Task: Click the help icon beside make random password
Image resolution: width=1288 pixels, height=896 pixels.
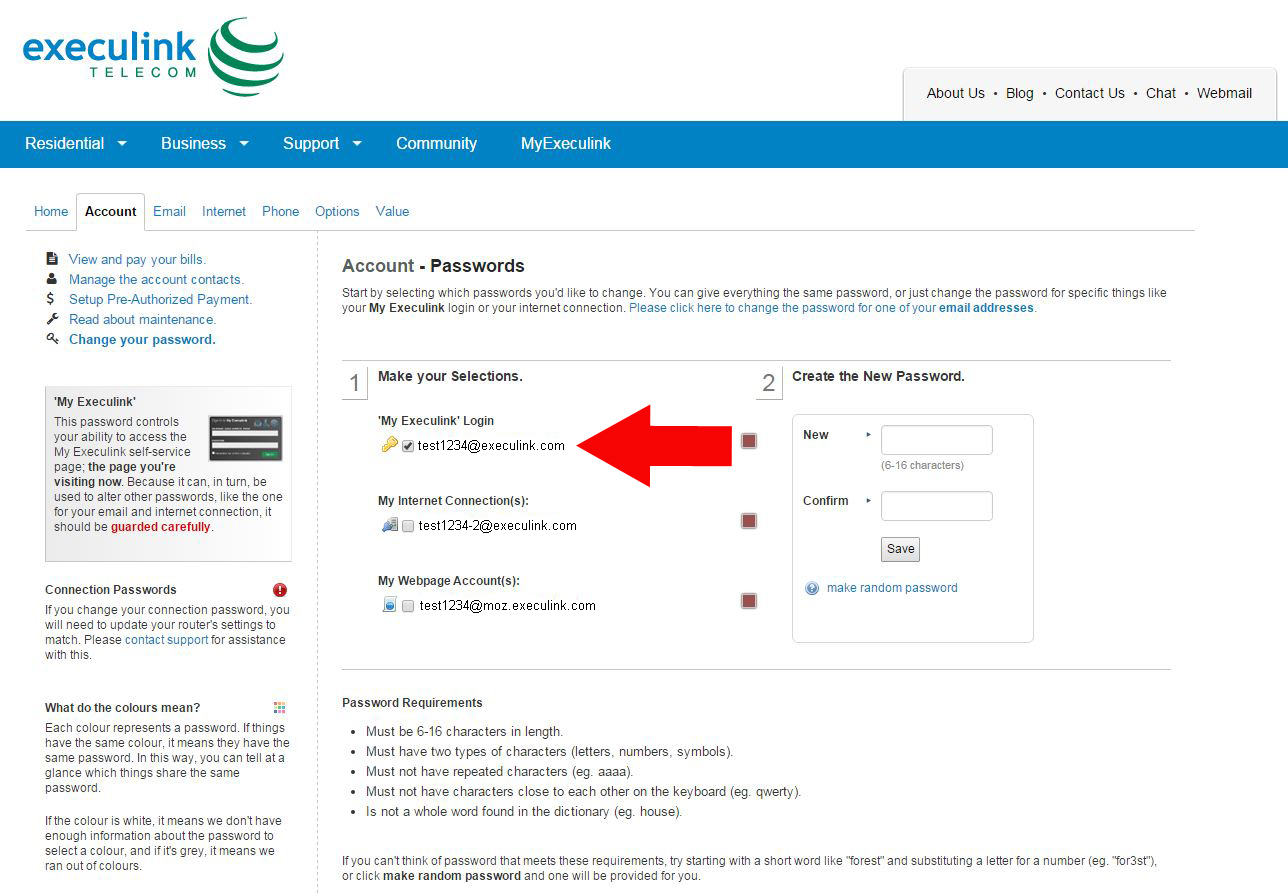Action: (812, 588)
